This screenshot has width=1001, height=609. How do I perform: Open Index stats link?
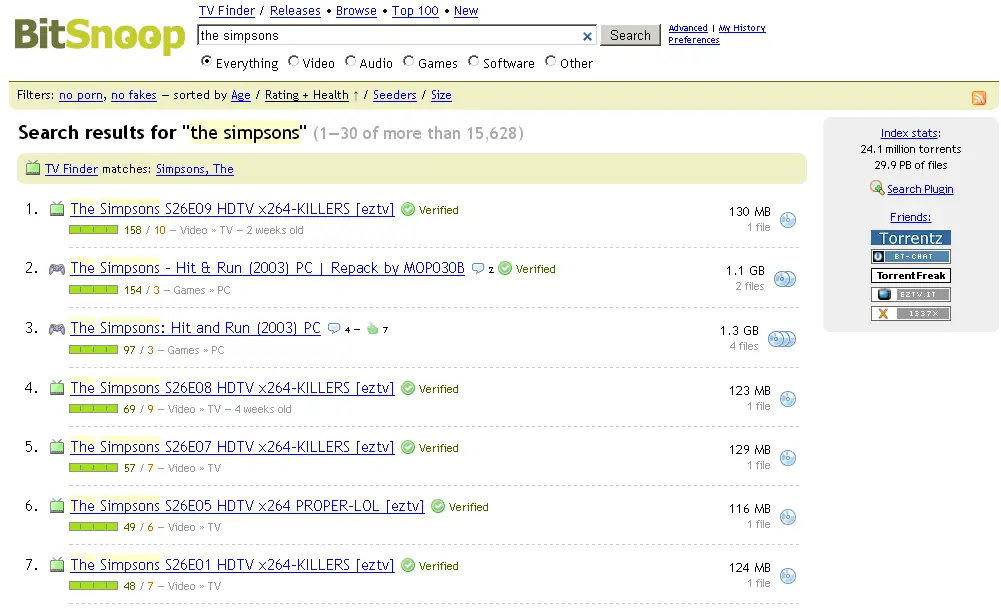click(x=910, y=133)
